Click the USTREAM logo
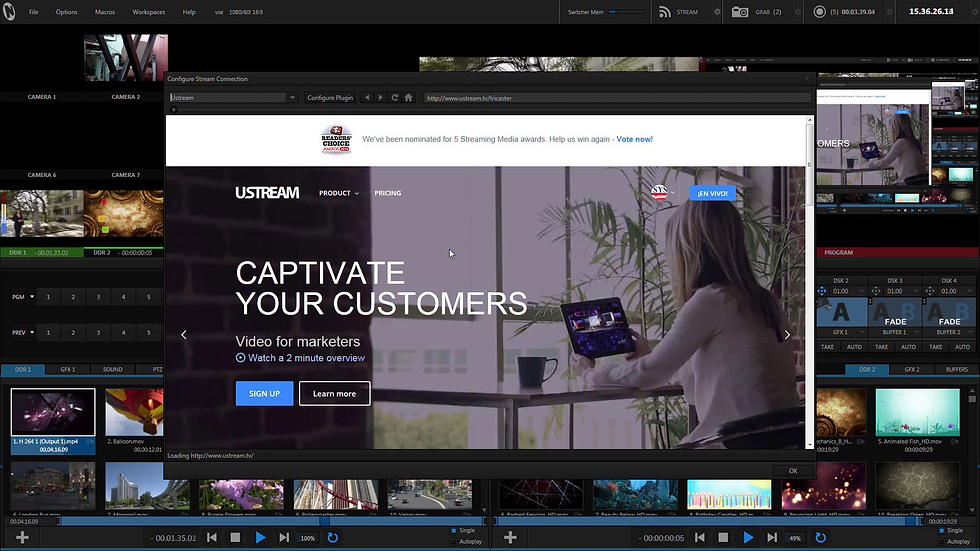 pos(267,192)
